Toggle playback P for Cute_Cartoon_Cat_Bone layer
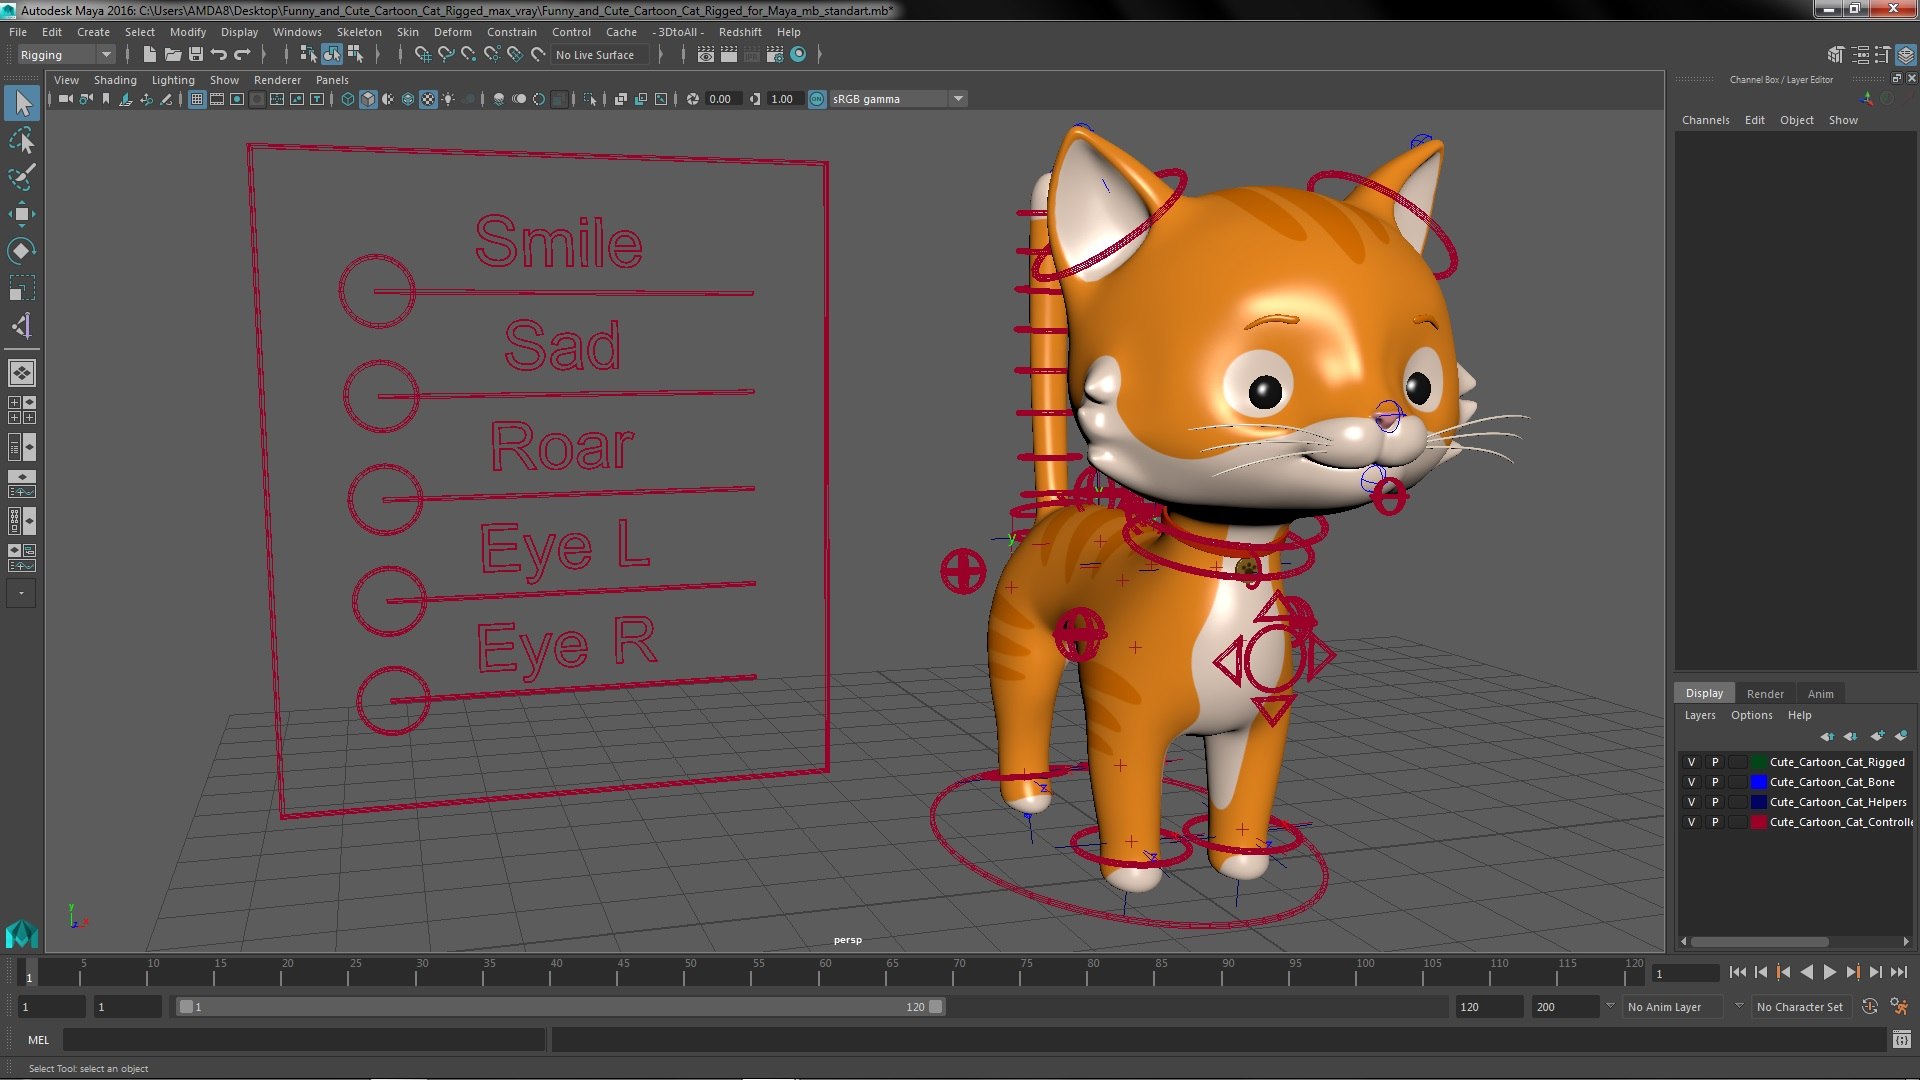The image size is (1920, 1080). (1714, 782)
